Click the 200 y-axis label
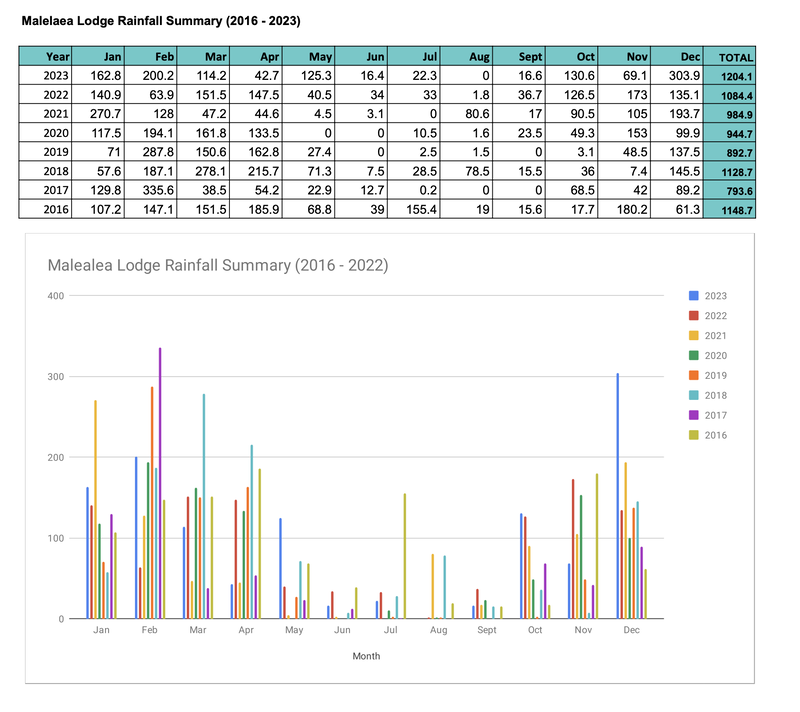 [x=56, y=457]
